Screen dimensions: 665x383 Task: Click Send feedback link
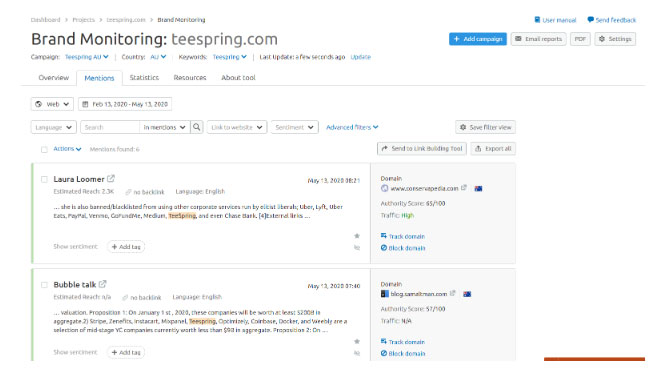click(612, 20)
